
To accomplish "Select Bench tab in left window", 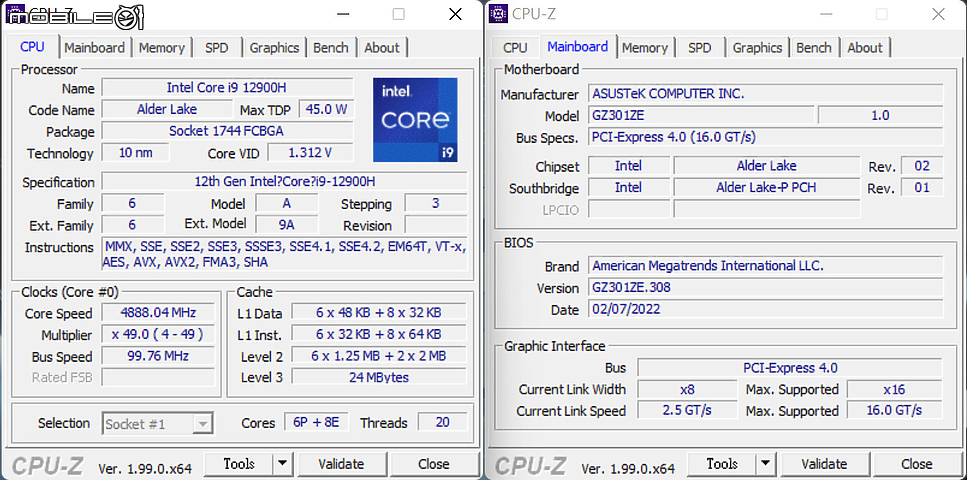I will (x=331, y=48).
